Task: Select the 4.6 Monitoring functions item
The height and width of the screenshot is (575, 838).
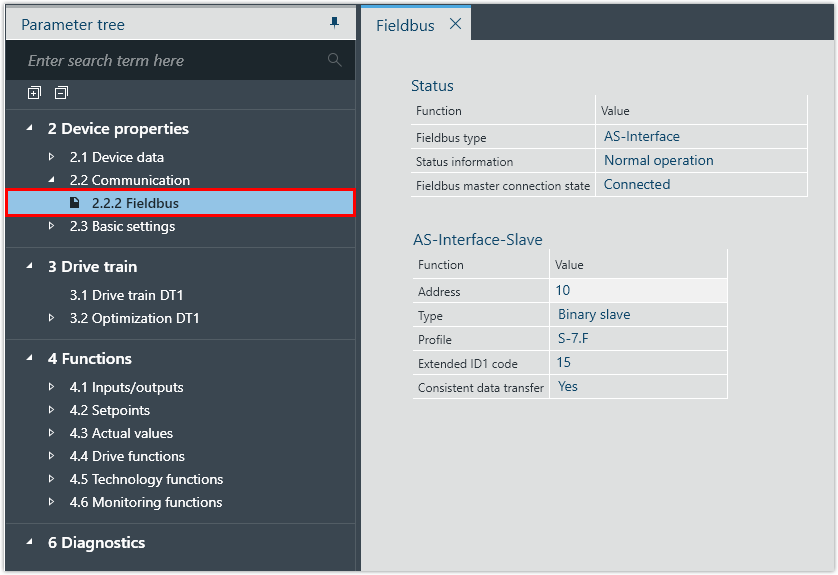Action: (145, 502)
